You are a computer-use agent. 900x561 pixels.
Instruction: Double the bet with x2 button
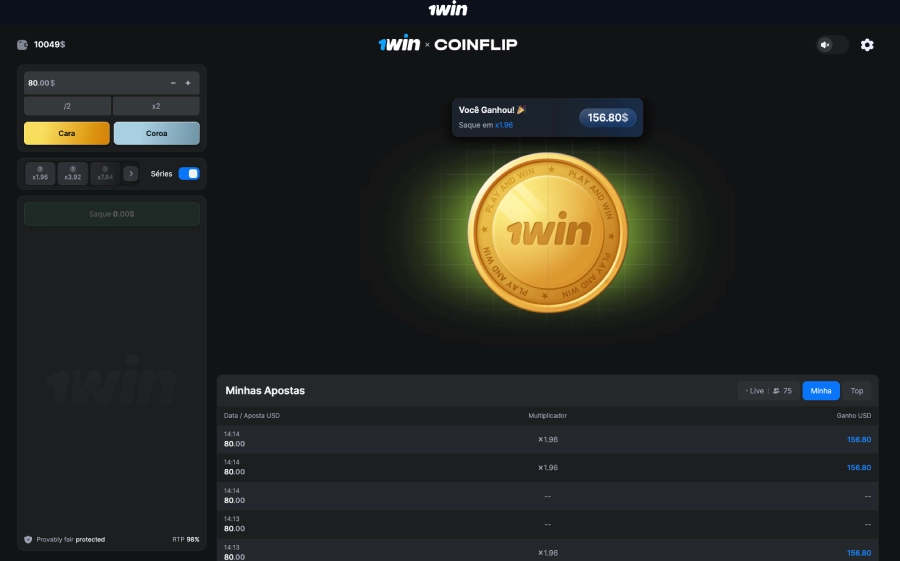(x=156, y=106)
